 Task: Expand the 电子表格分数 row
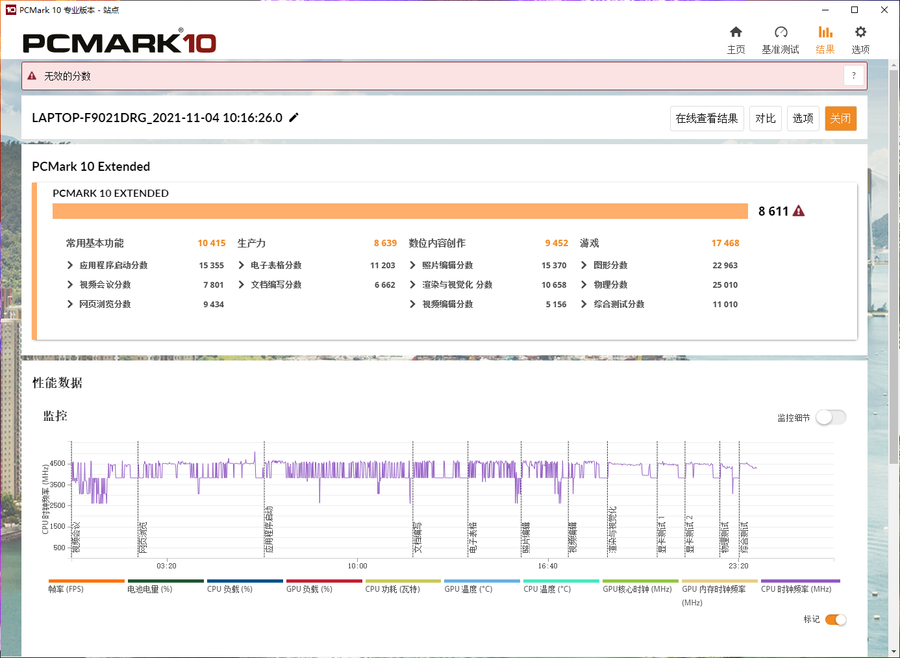click(242, 265)
